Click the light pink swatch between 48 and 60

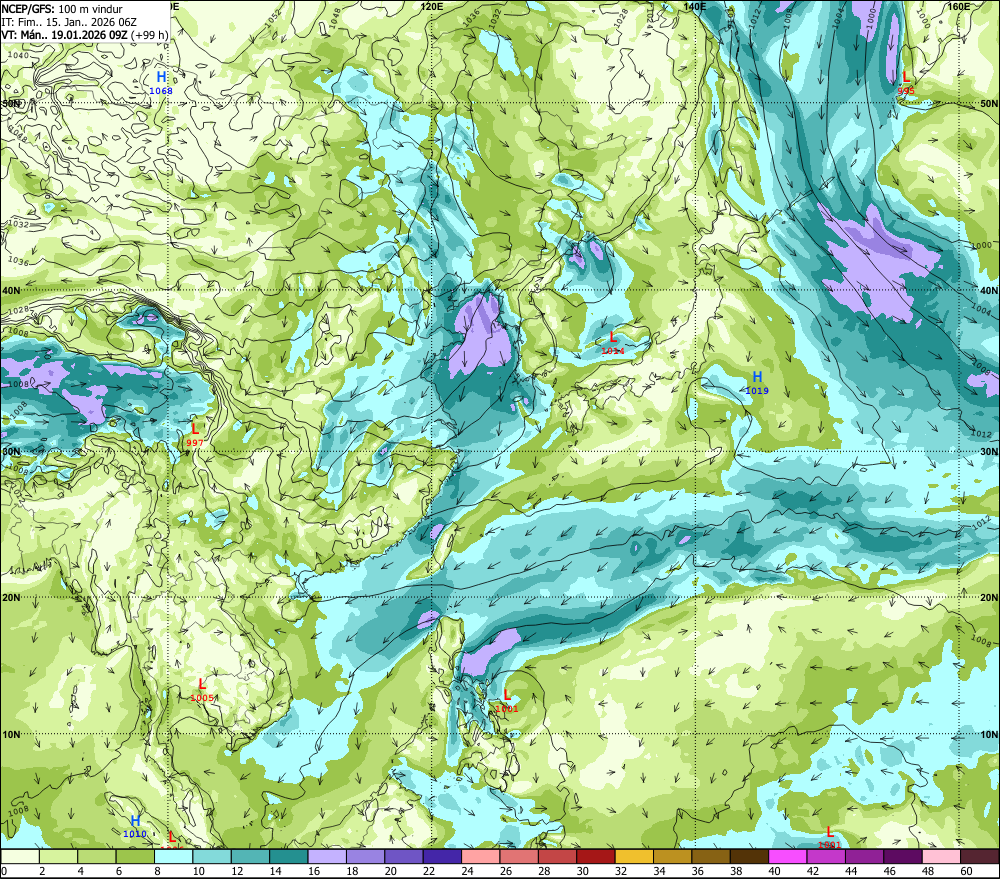click(941, 856)
